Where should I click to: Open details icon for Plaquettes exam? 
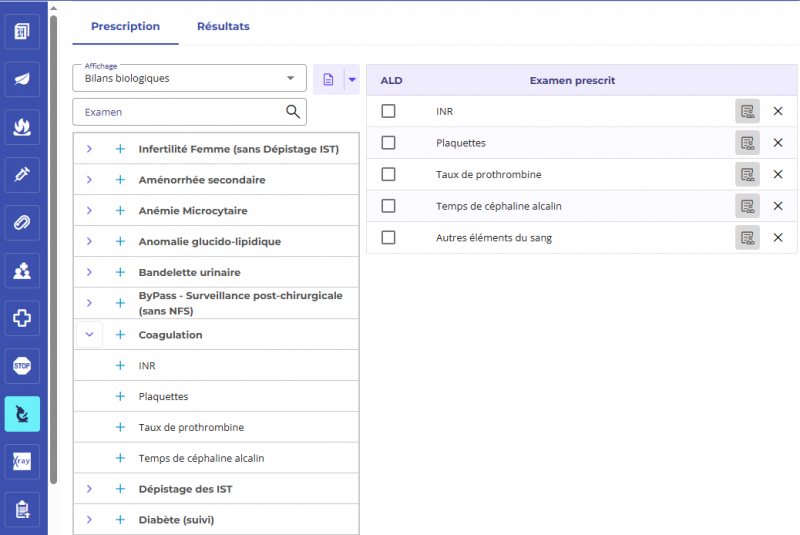(747, 143)
